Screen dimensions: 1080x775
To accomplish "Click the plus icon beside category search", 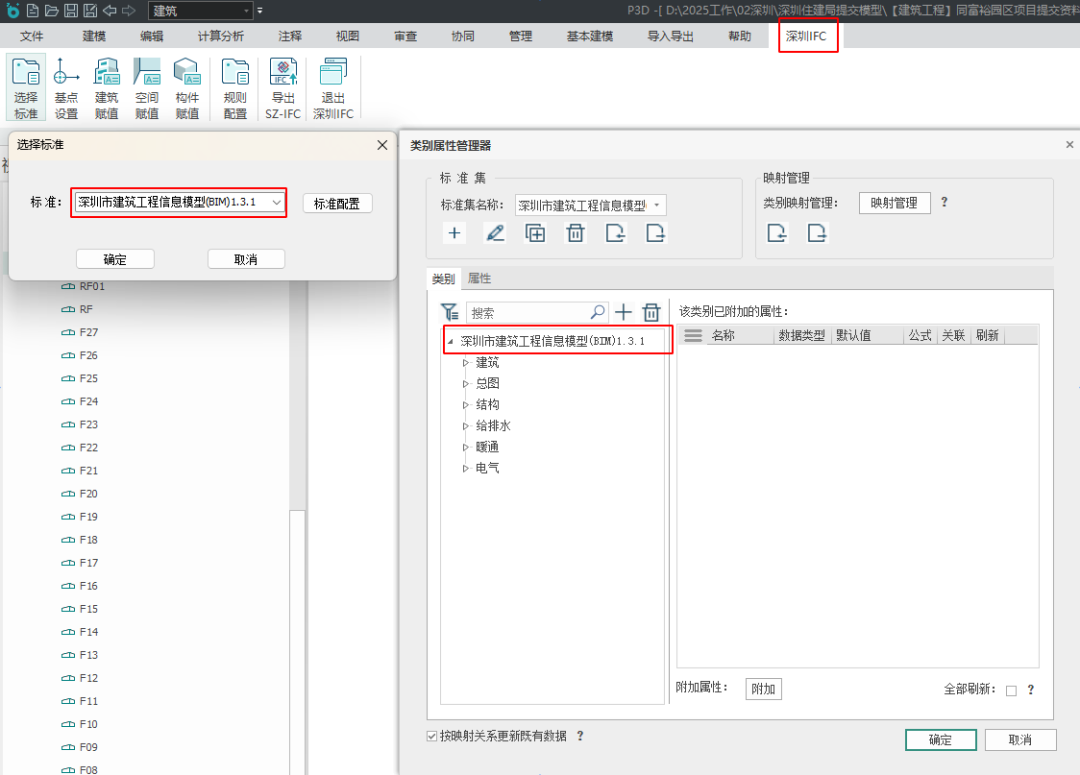I will pyautogui.click(x=623, y=312).
